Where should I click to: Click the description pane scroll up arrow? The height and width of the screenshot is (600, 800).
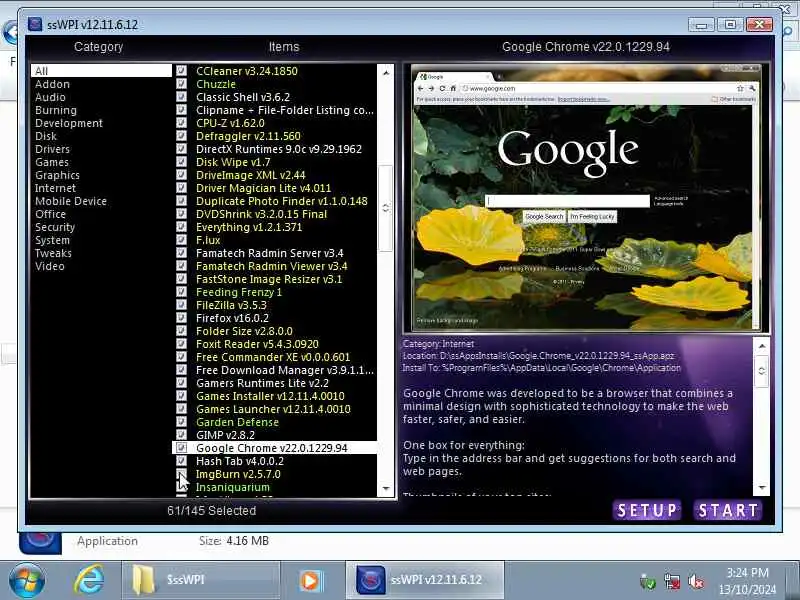761,346
